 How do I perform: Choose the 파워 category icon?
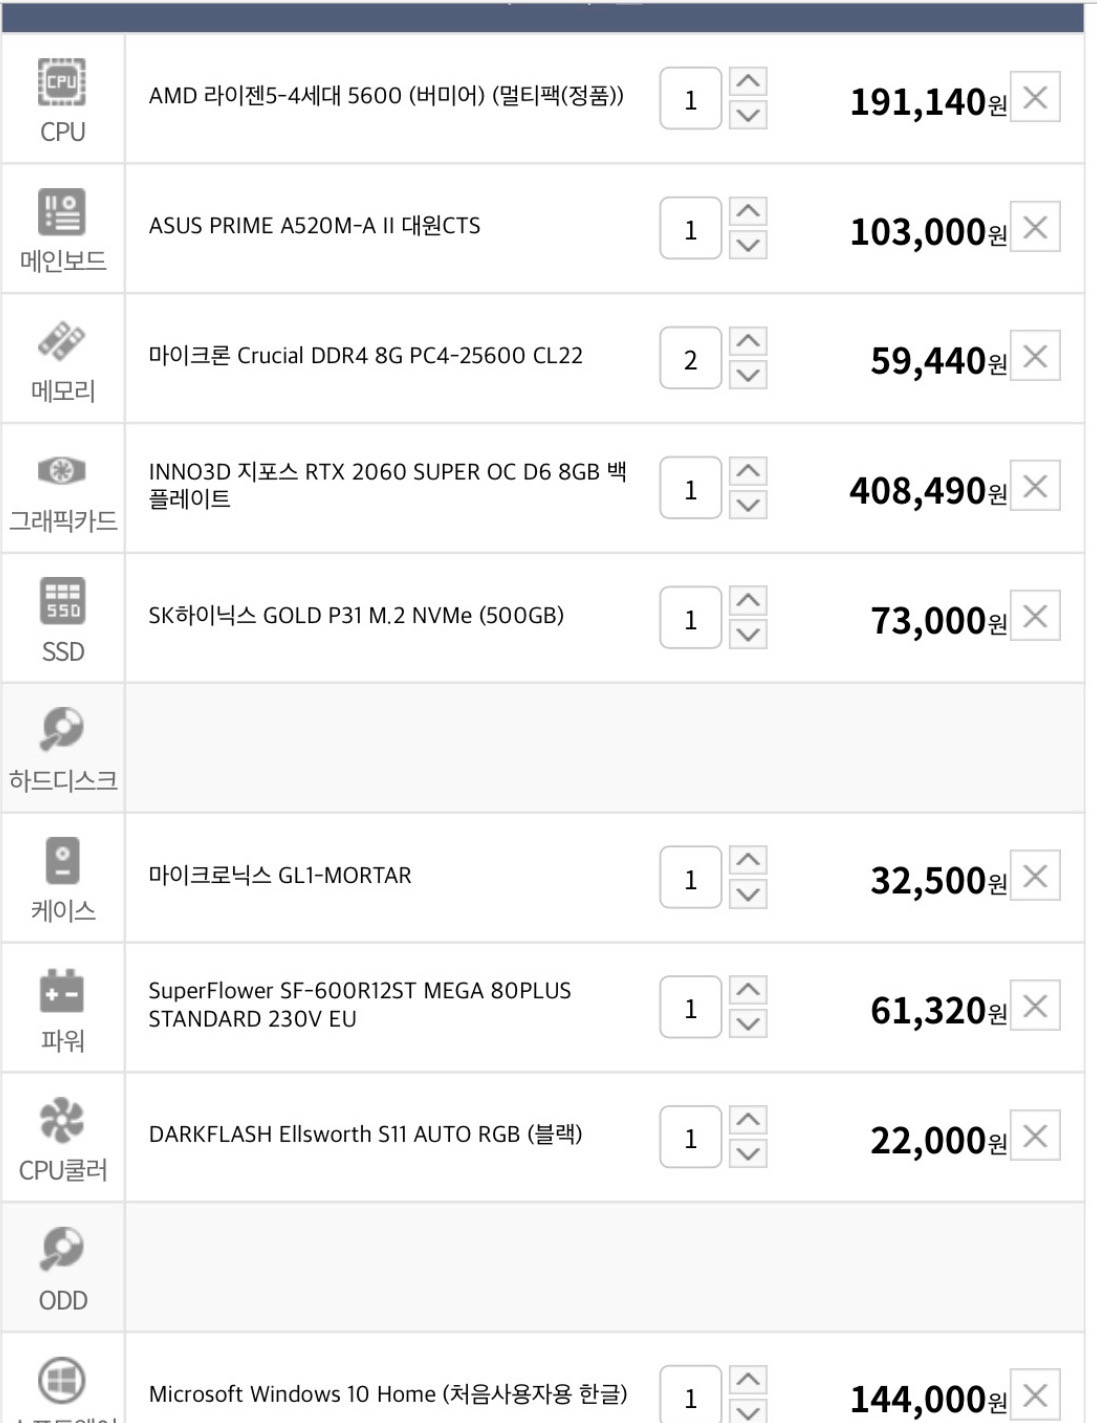coord(62,991)
